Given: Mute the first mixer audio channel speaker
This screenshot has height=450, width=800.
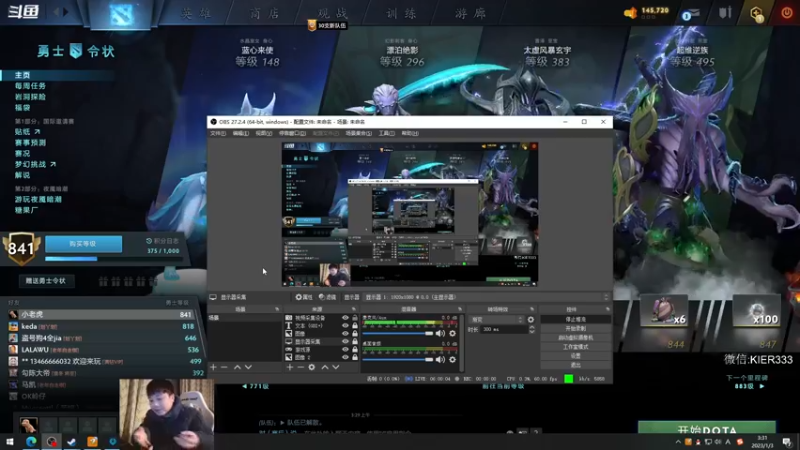Looking at the screenshot, I should point(440,333).
